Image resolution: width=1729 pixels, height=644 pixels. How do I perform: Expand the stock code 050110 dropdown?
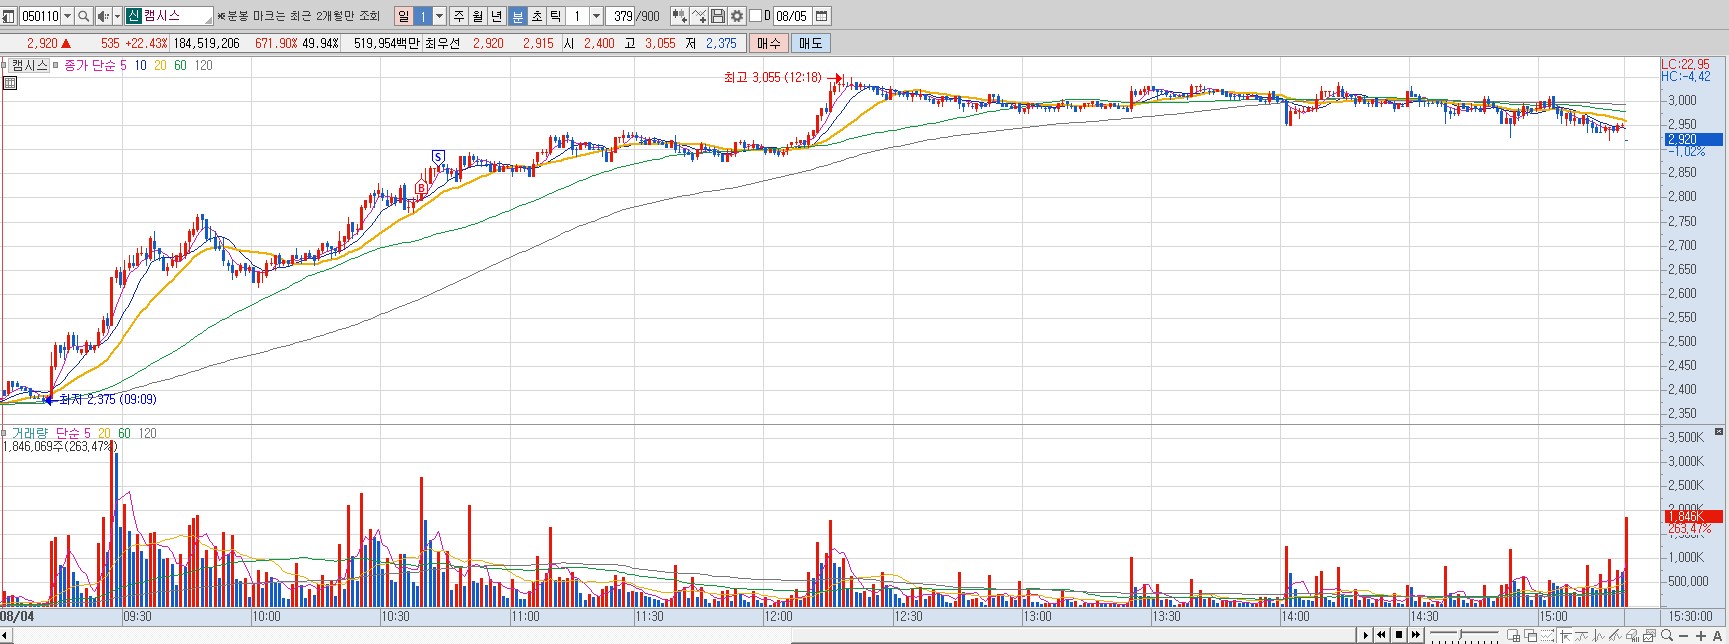pos(67,16)
